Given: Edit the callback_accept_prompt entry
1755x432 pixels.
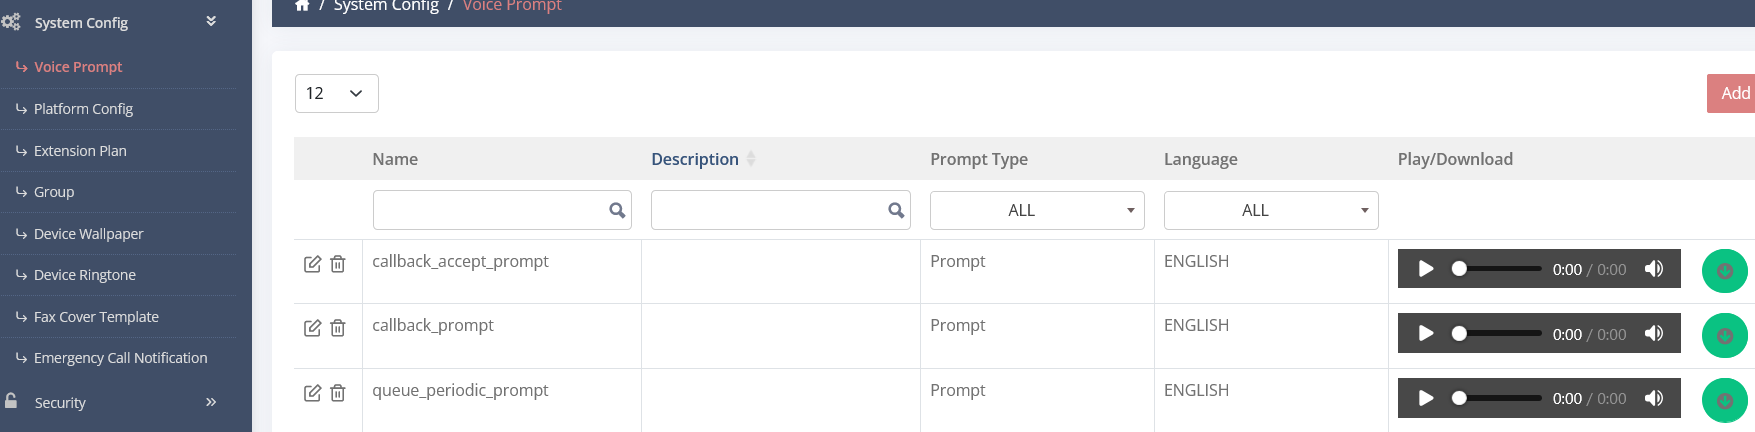Looking at the screenshot, I should [x=312, y=264].
